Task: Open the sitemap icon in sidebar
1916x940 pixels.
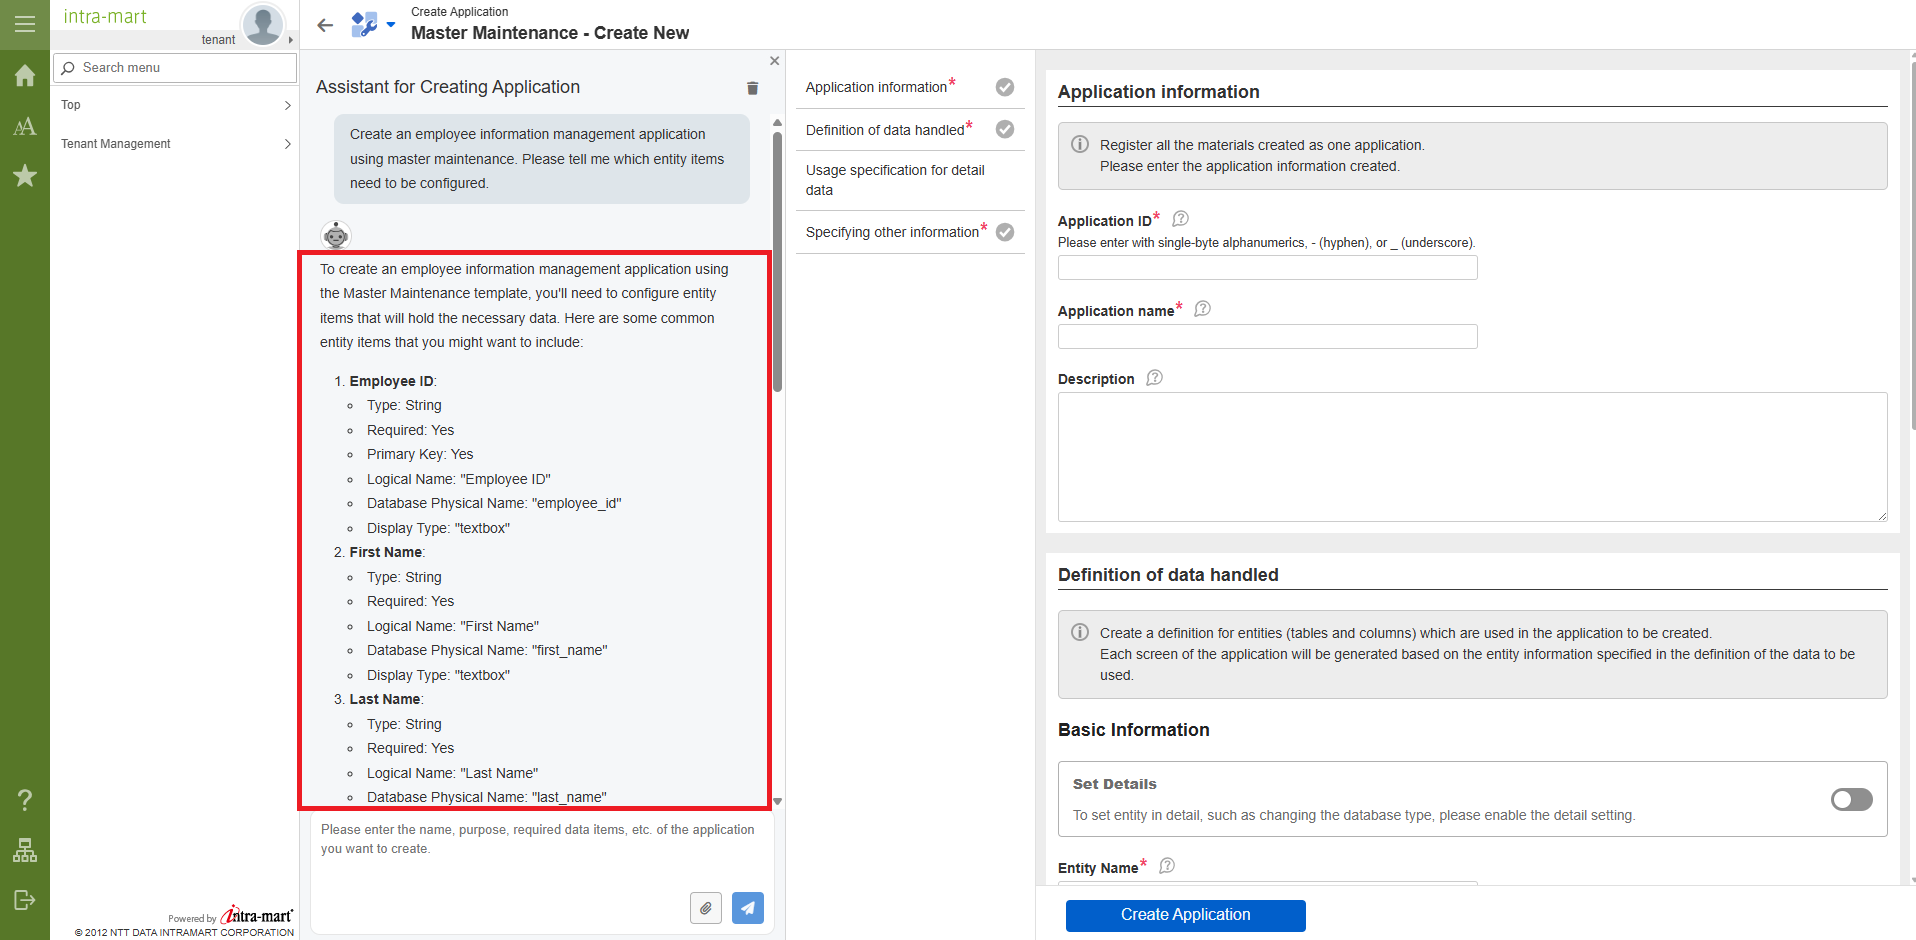Action: (x=25, y=850)
